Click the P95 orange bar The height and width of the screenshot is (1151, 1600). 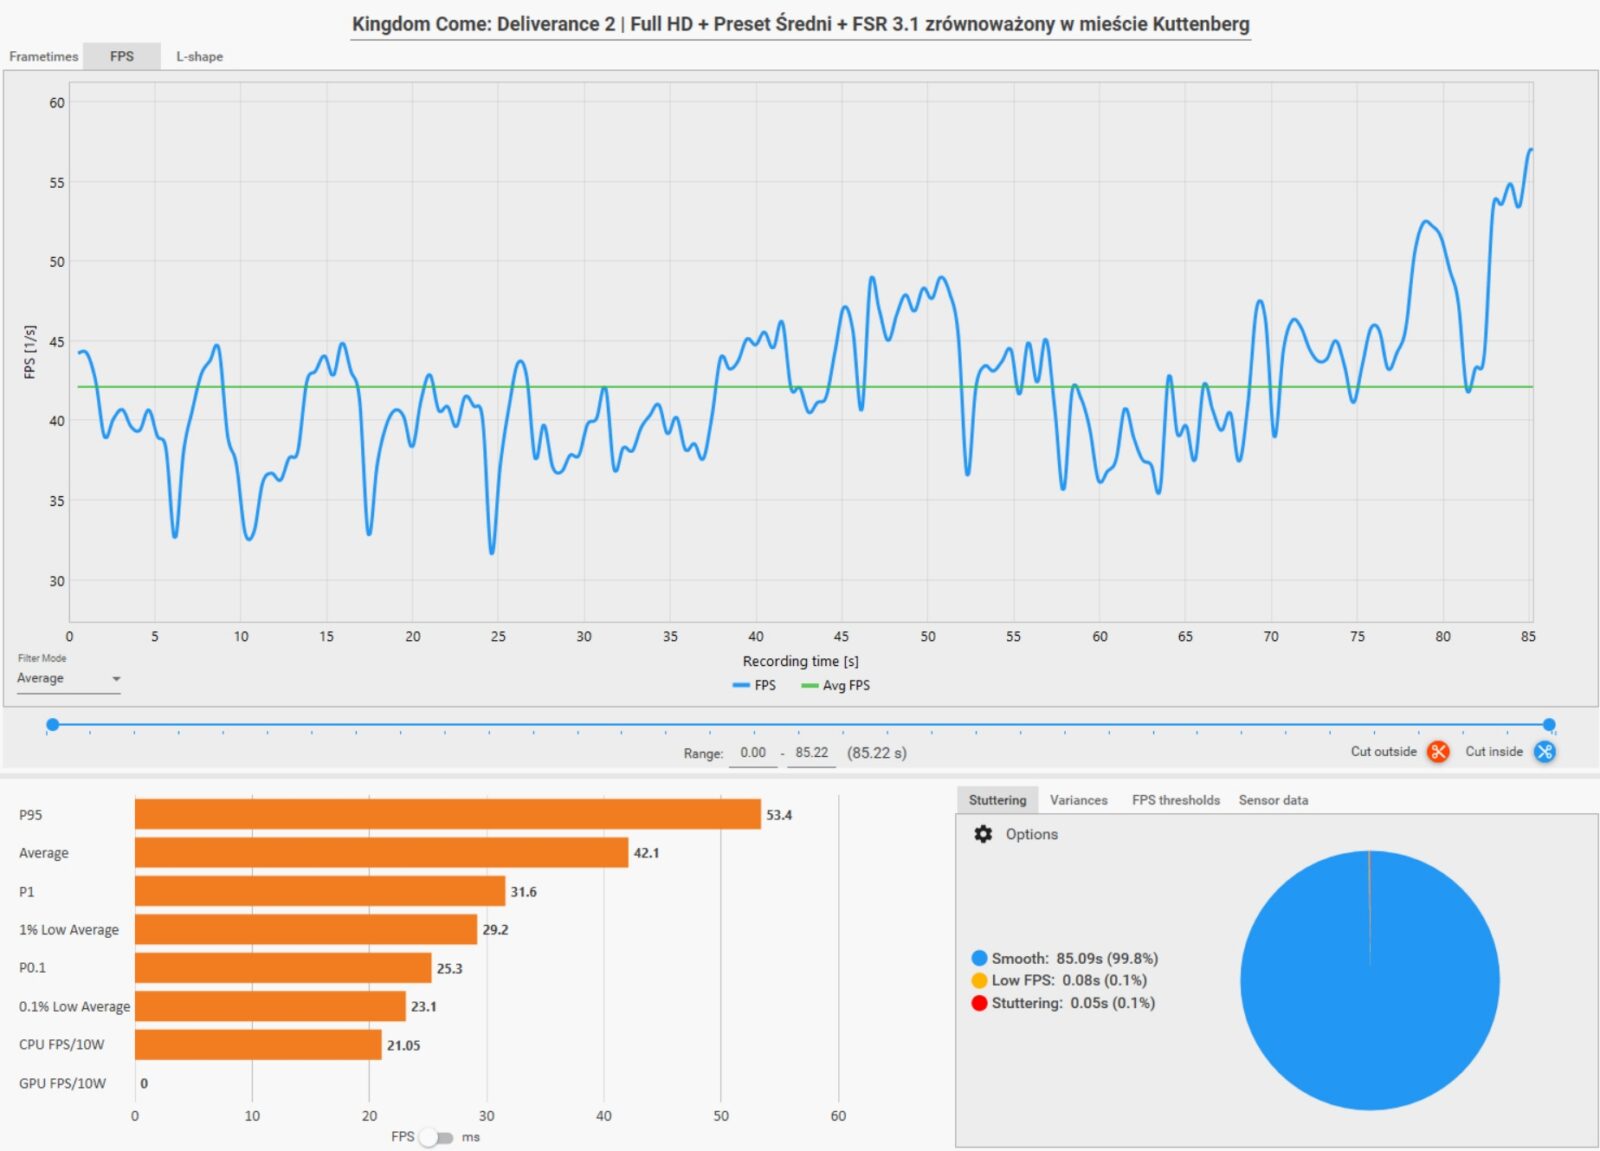pyautogui.click(x=447, y=815)
